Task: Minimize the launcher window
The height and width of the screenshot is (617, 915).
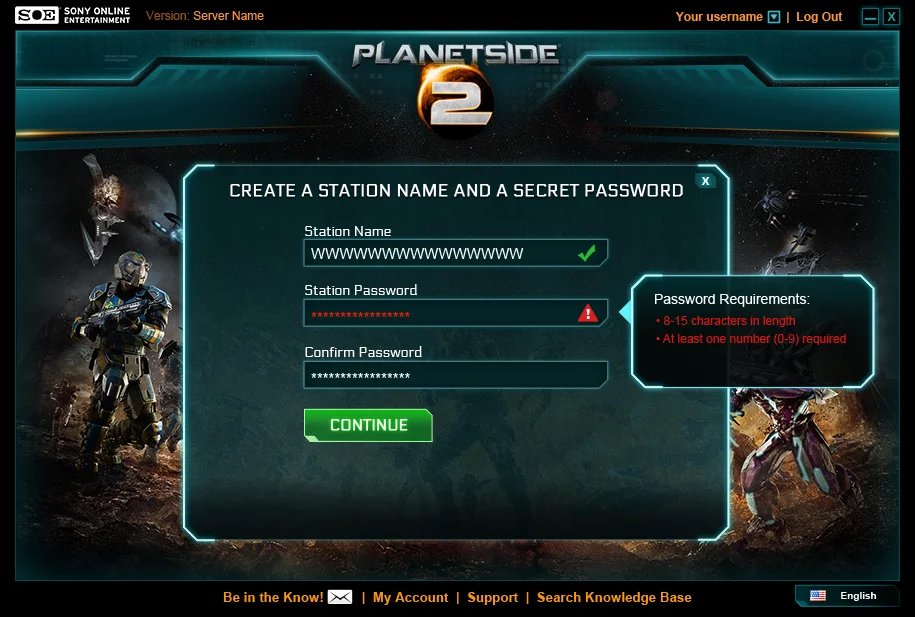Action: [x=870, y=16]
